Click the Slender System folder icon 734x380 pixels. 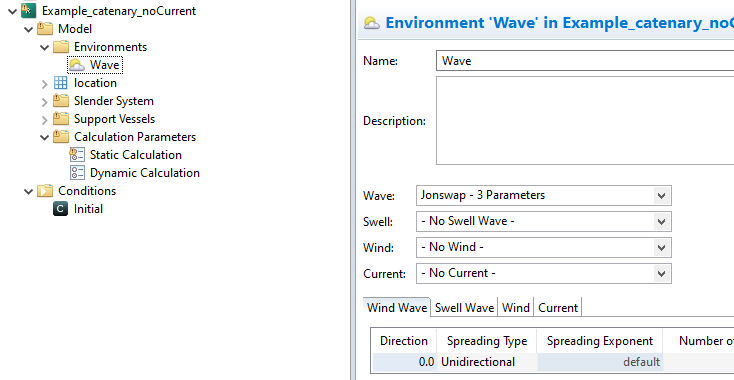tap(61, 101)
